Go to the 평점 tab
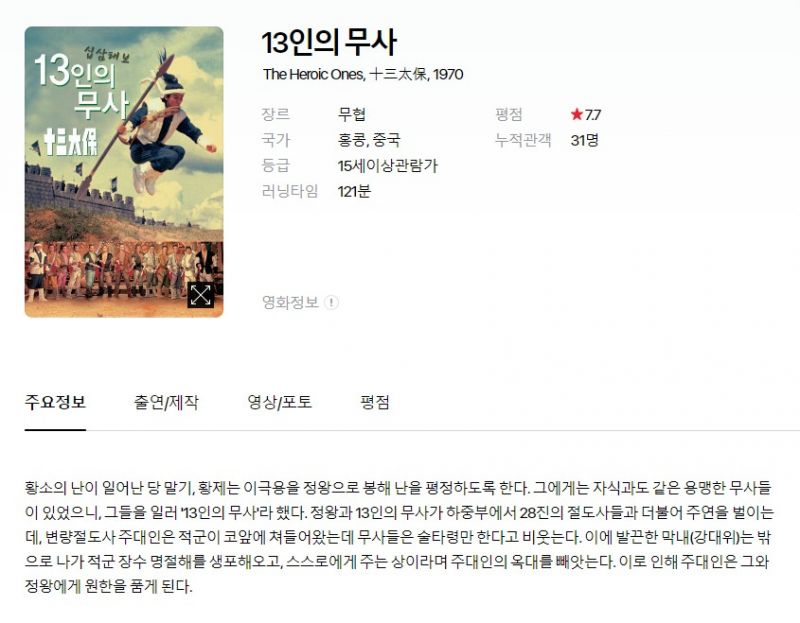The height and width of the screenshot is (623, 800). click(x=375, y=402)
